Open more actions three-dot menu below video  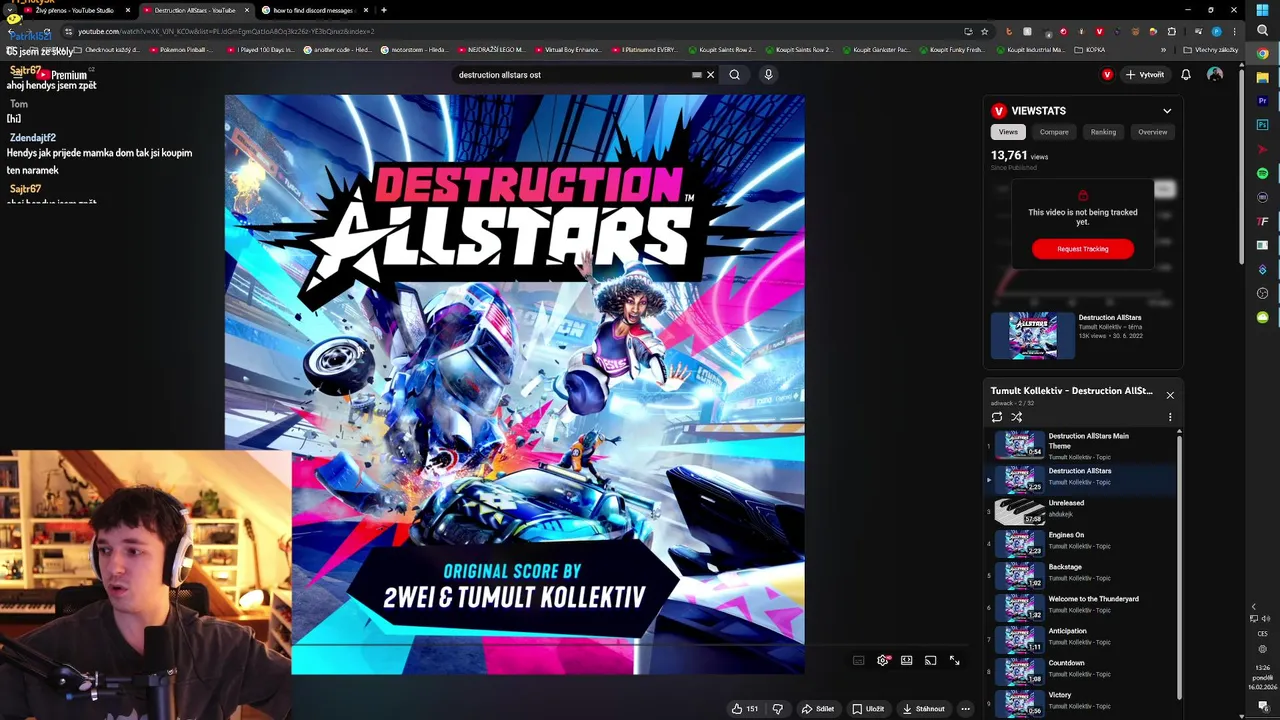(x=966, y=709)
